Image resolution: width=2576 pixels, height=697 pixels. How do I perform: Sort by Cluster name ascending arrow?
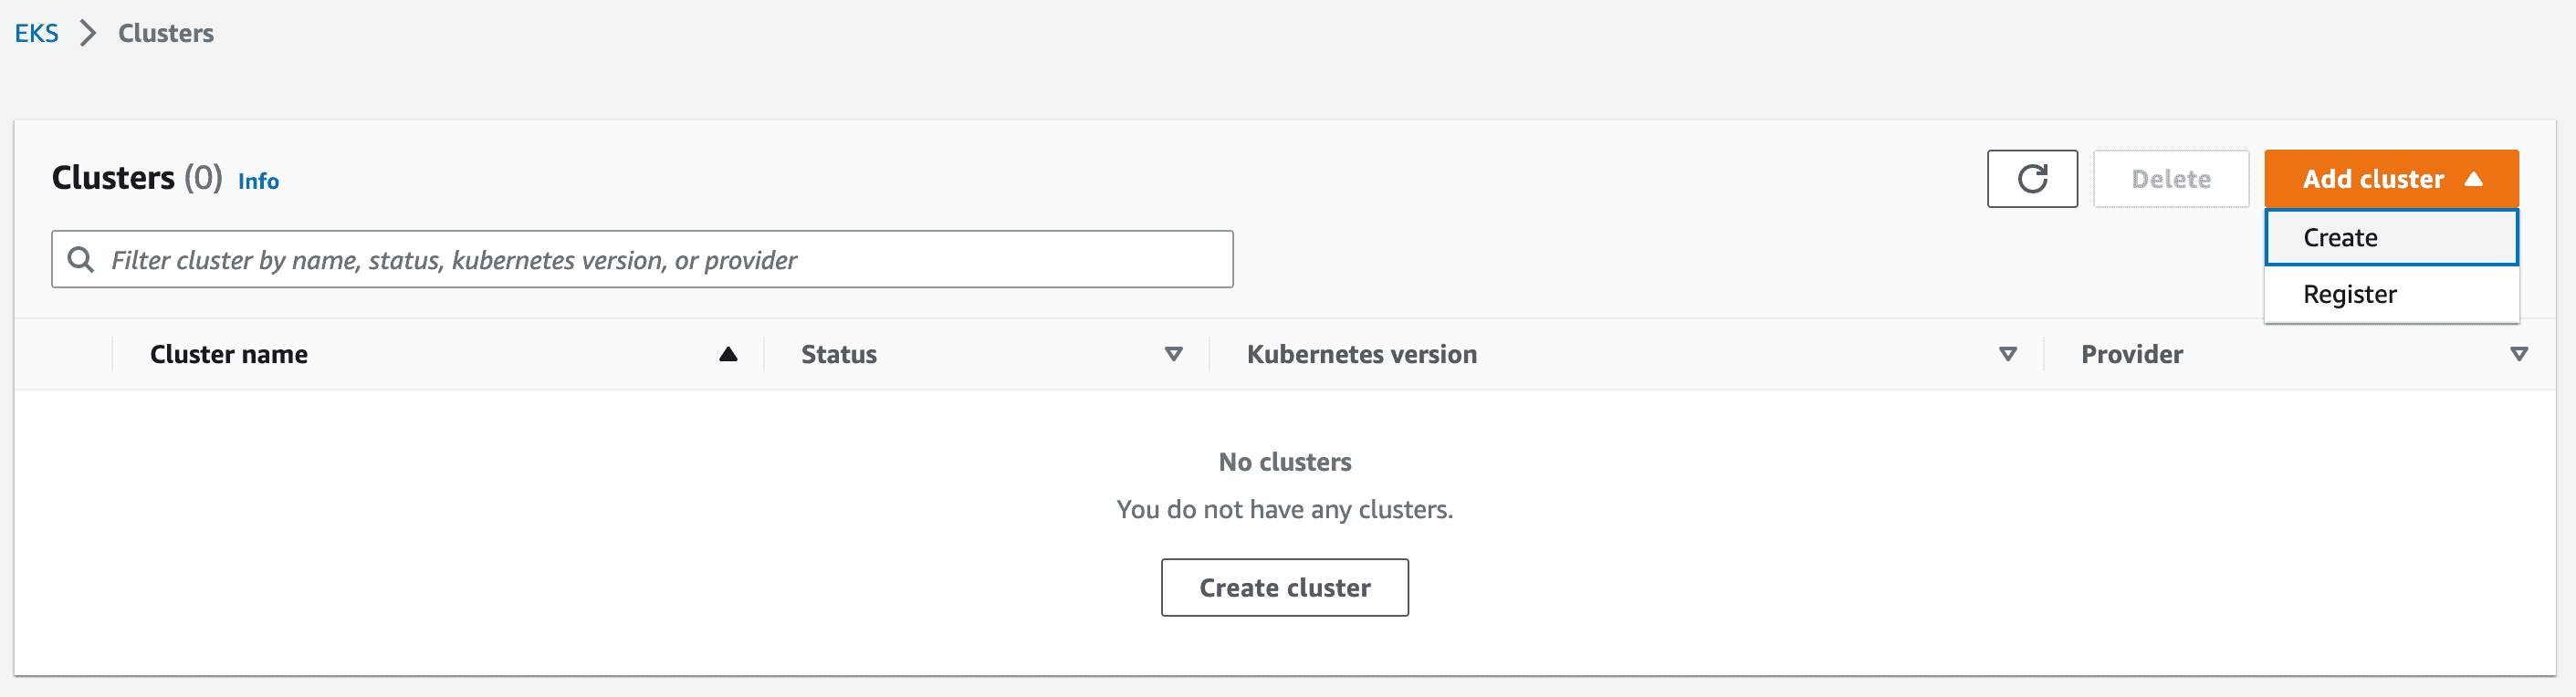[x=728, y=354]
